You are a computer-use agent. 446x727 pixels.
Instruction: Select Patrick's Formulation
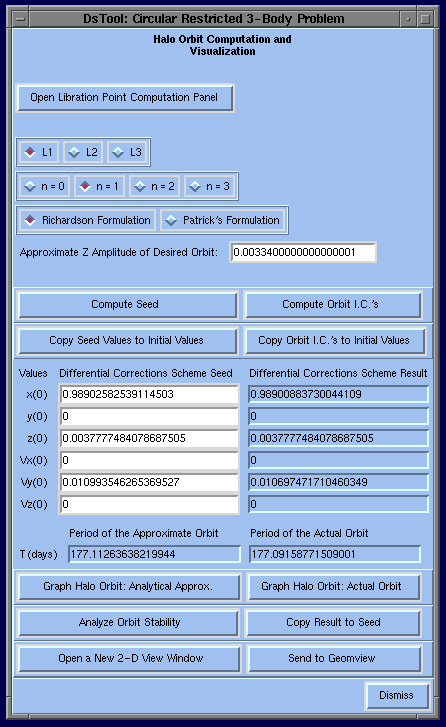click(223, 220)
